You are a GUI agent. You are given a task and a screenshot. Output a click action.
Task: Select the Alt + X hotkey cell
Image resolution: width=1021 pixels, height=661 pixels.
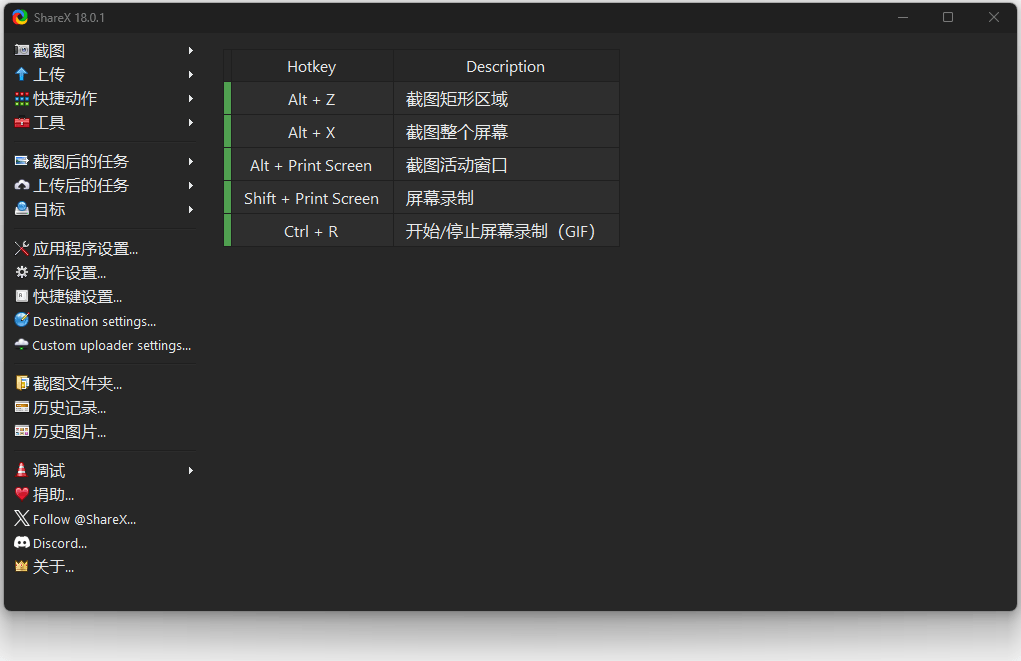click(312, 132)
